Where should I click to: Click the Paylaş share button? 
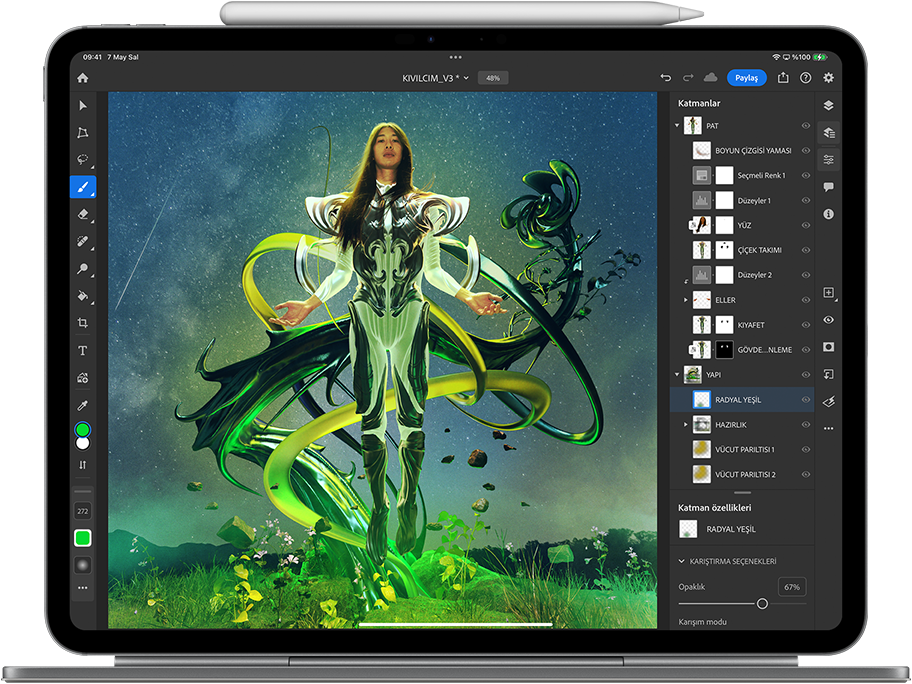click(x=747, y=78)
